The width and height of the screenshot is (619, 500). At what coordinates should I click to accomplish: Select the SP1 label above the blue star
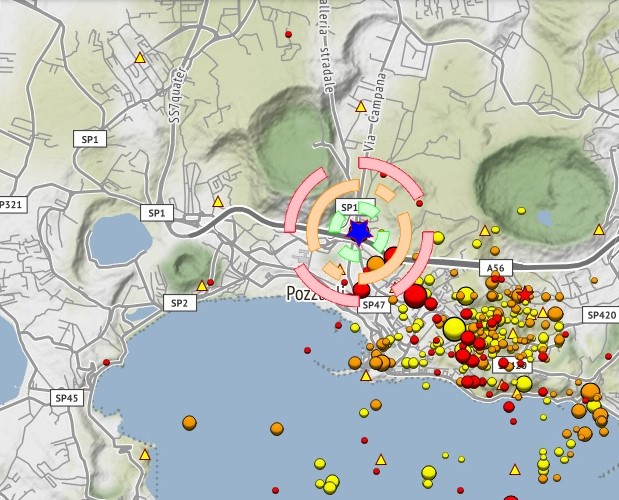350,207
